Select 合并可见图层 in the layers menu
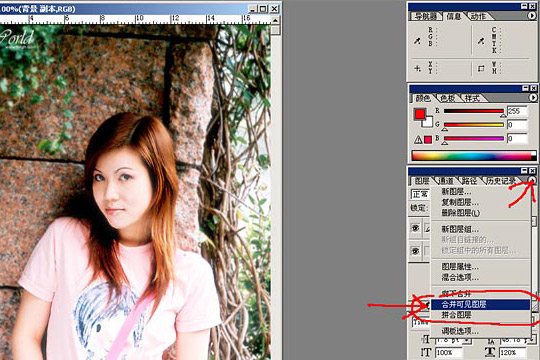540x360 pixels. tap(480, 304)
